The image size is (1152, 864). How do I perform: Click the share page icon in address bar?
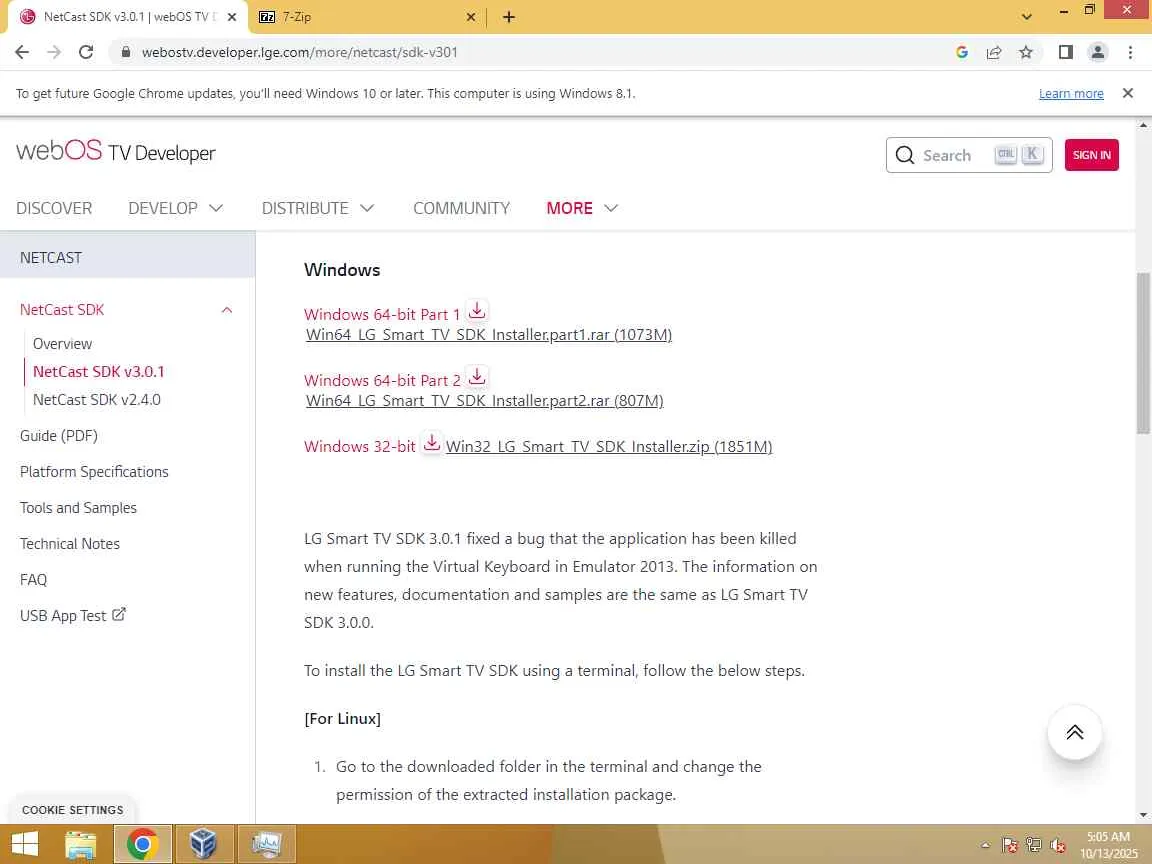click(x=993, y=52)
